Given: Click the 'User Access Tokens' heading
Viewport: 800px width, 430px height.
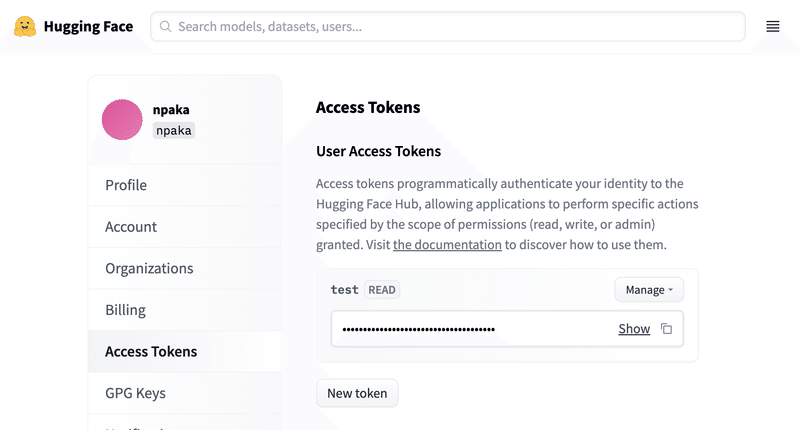Looking at the screenshot, I should coord(378,151).
